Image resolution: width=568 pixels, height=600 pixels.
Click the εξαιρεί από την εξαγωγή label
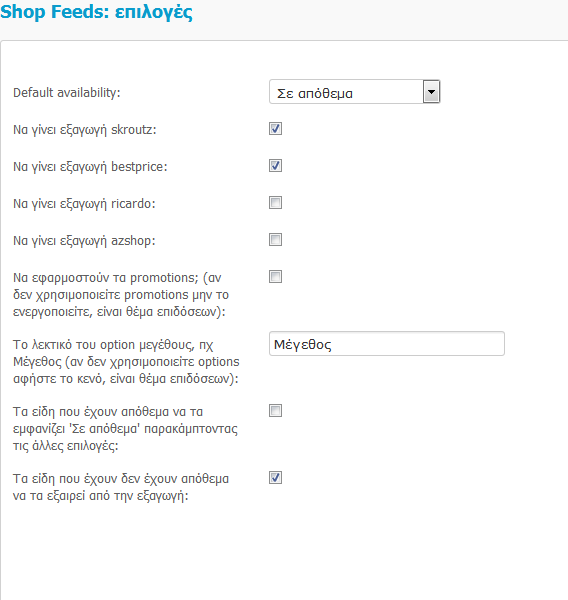coord(121,487)
